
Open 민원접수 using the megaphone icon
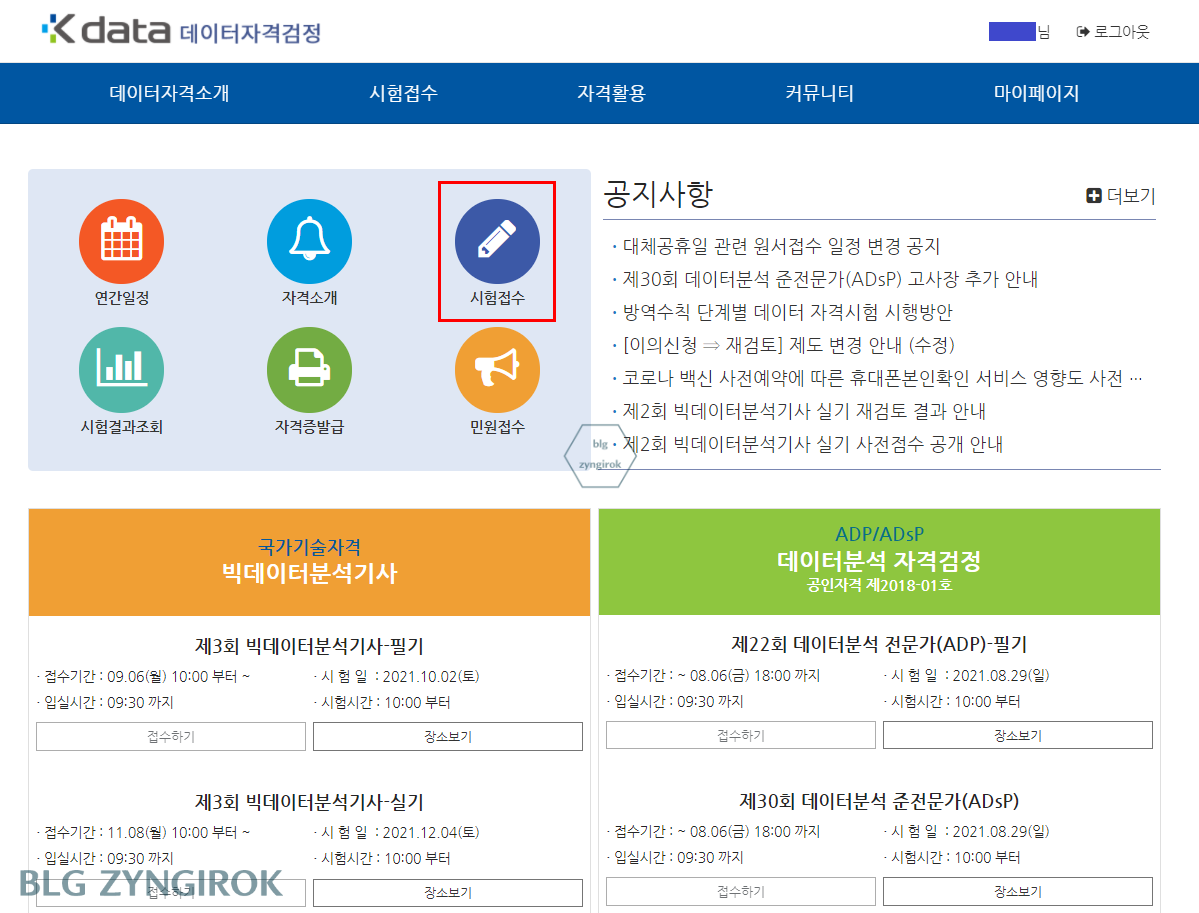pyautogui.click(x=497, y=370)
